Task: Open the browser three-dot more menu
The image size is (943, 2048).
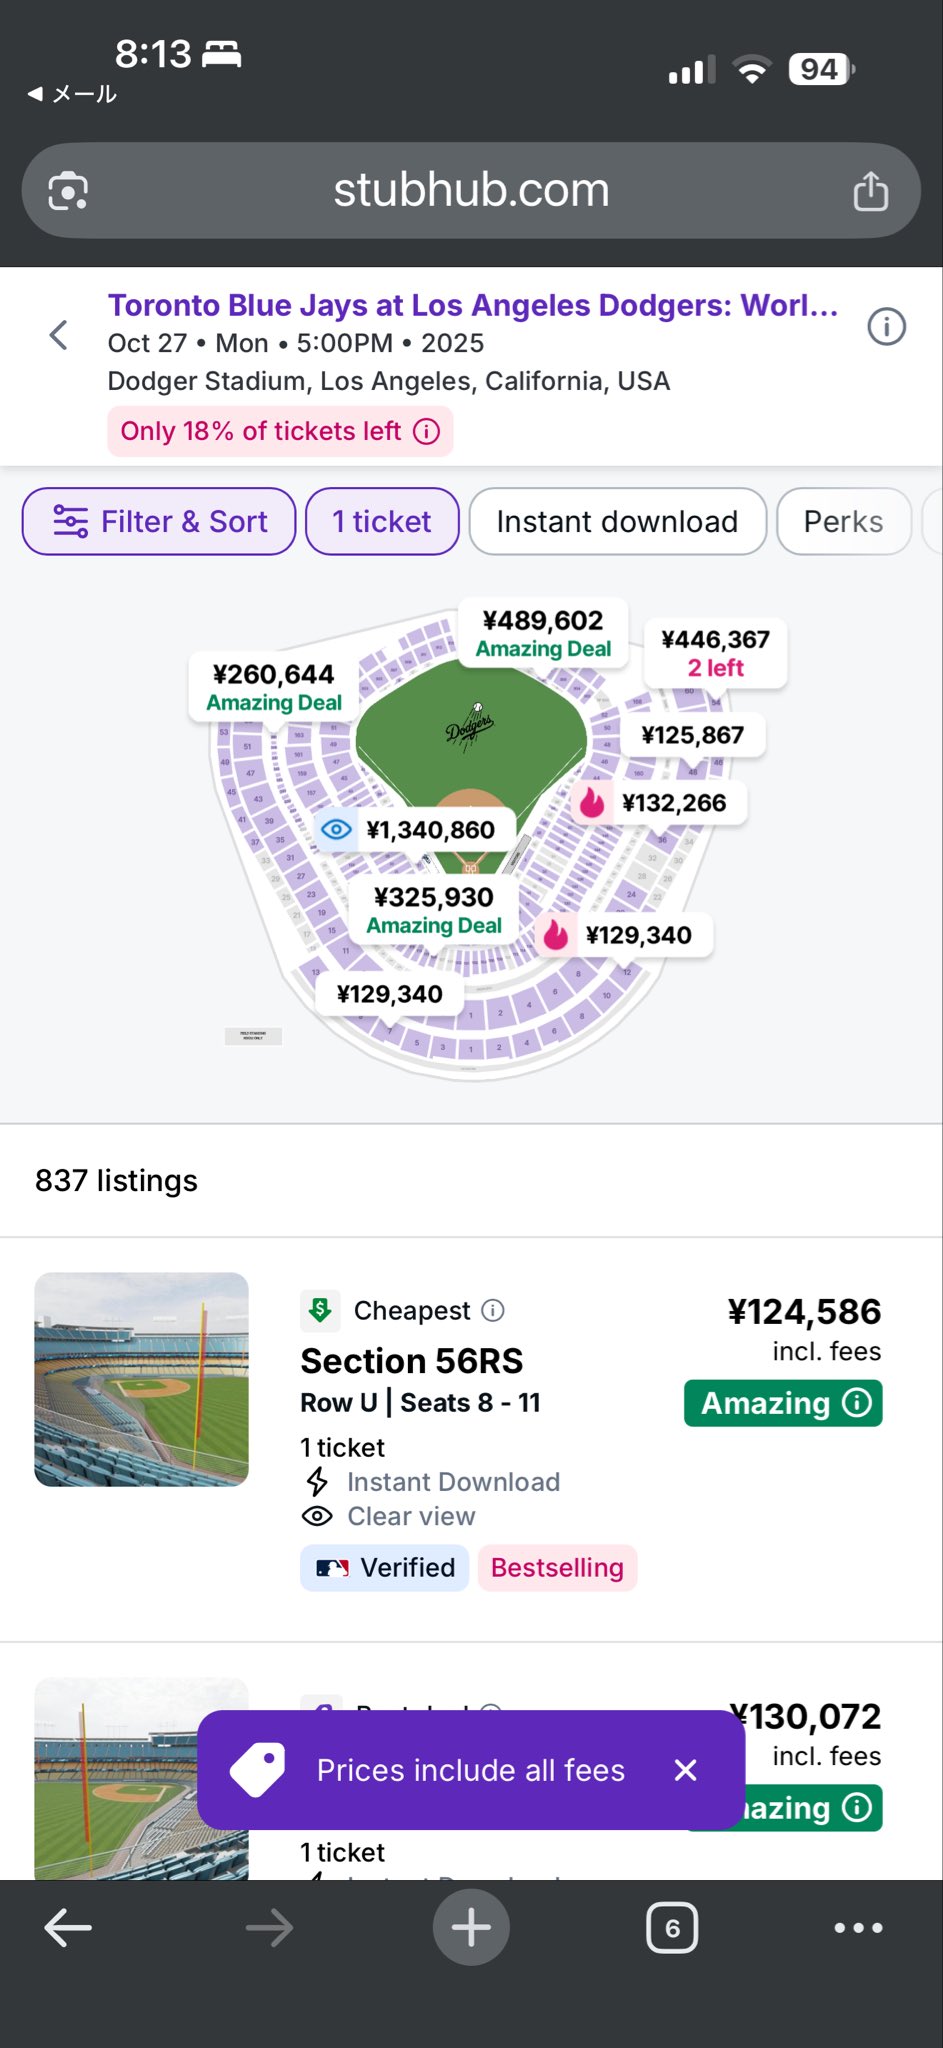Action: 858,1927
